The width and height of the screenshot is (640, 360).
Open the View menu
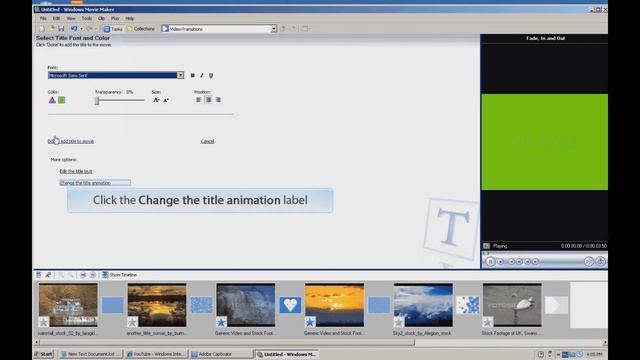point(71,18)
